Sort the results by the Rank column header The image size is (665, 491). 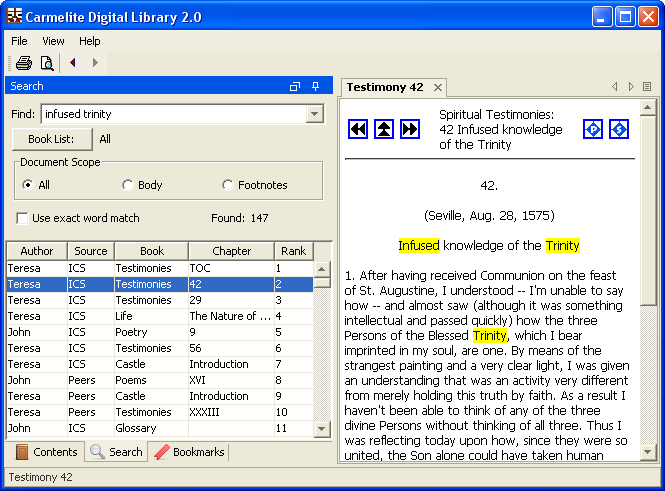(x=292, y=251)
